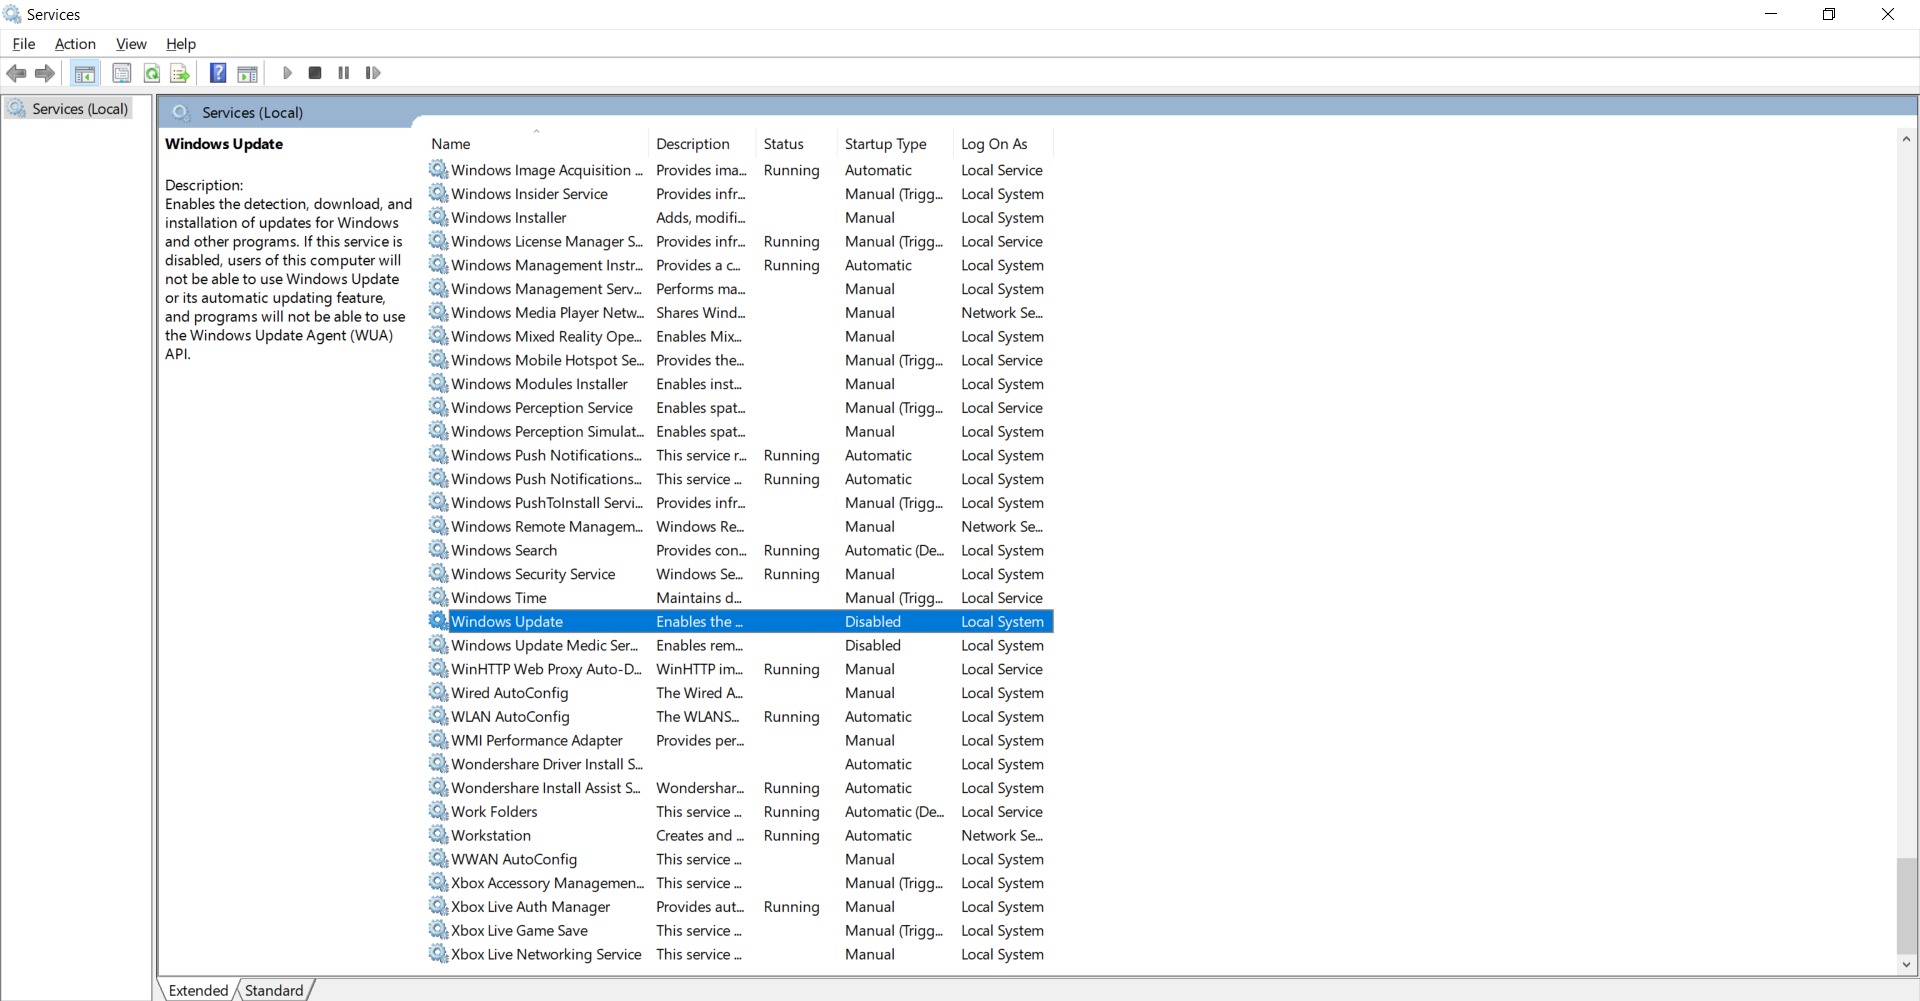This screenshot has height=1001, width=1920.
Task: Sort by the Status column header
Action: (x=797, y=144)
